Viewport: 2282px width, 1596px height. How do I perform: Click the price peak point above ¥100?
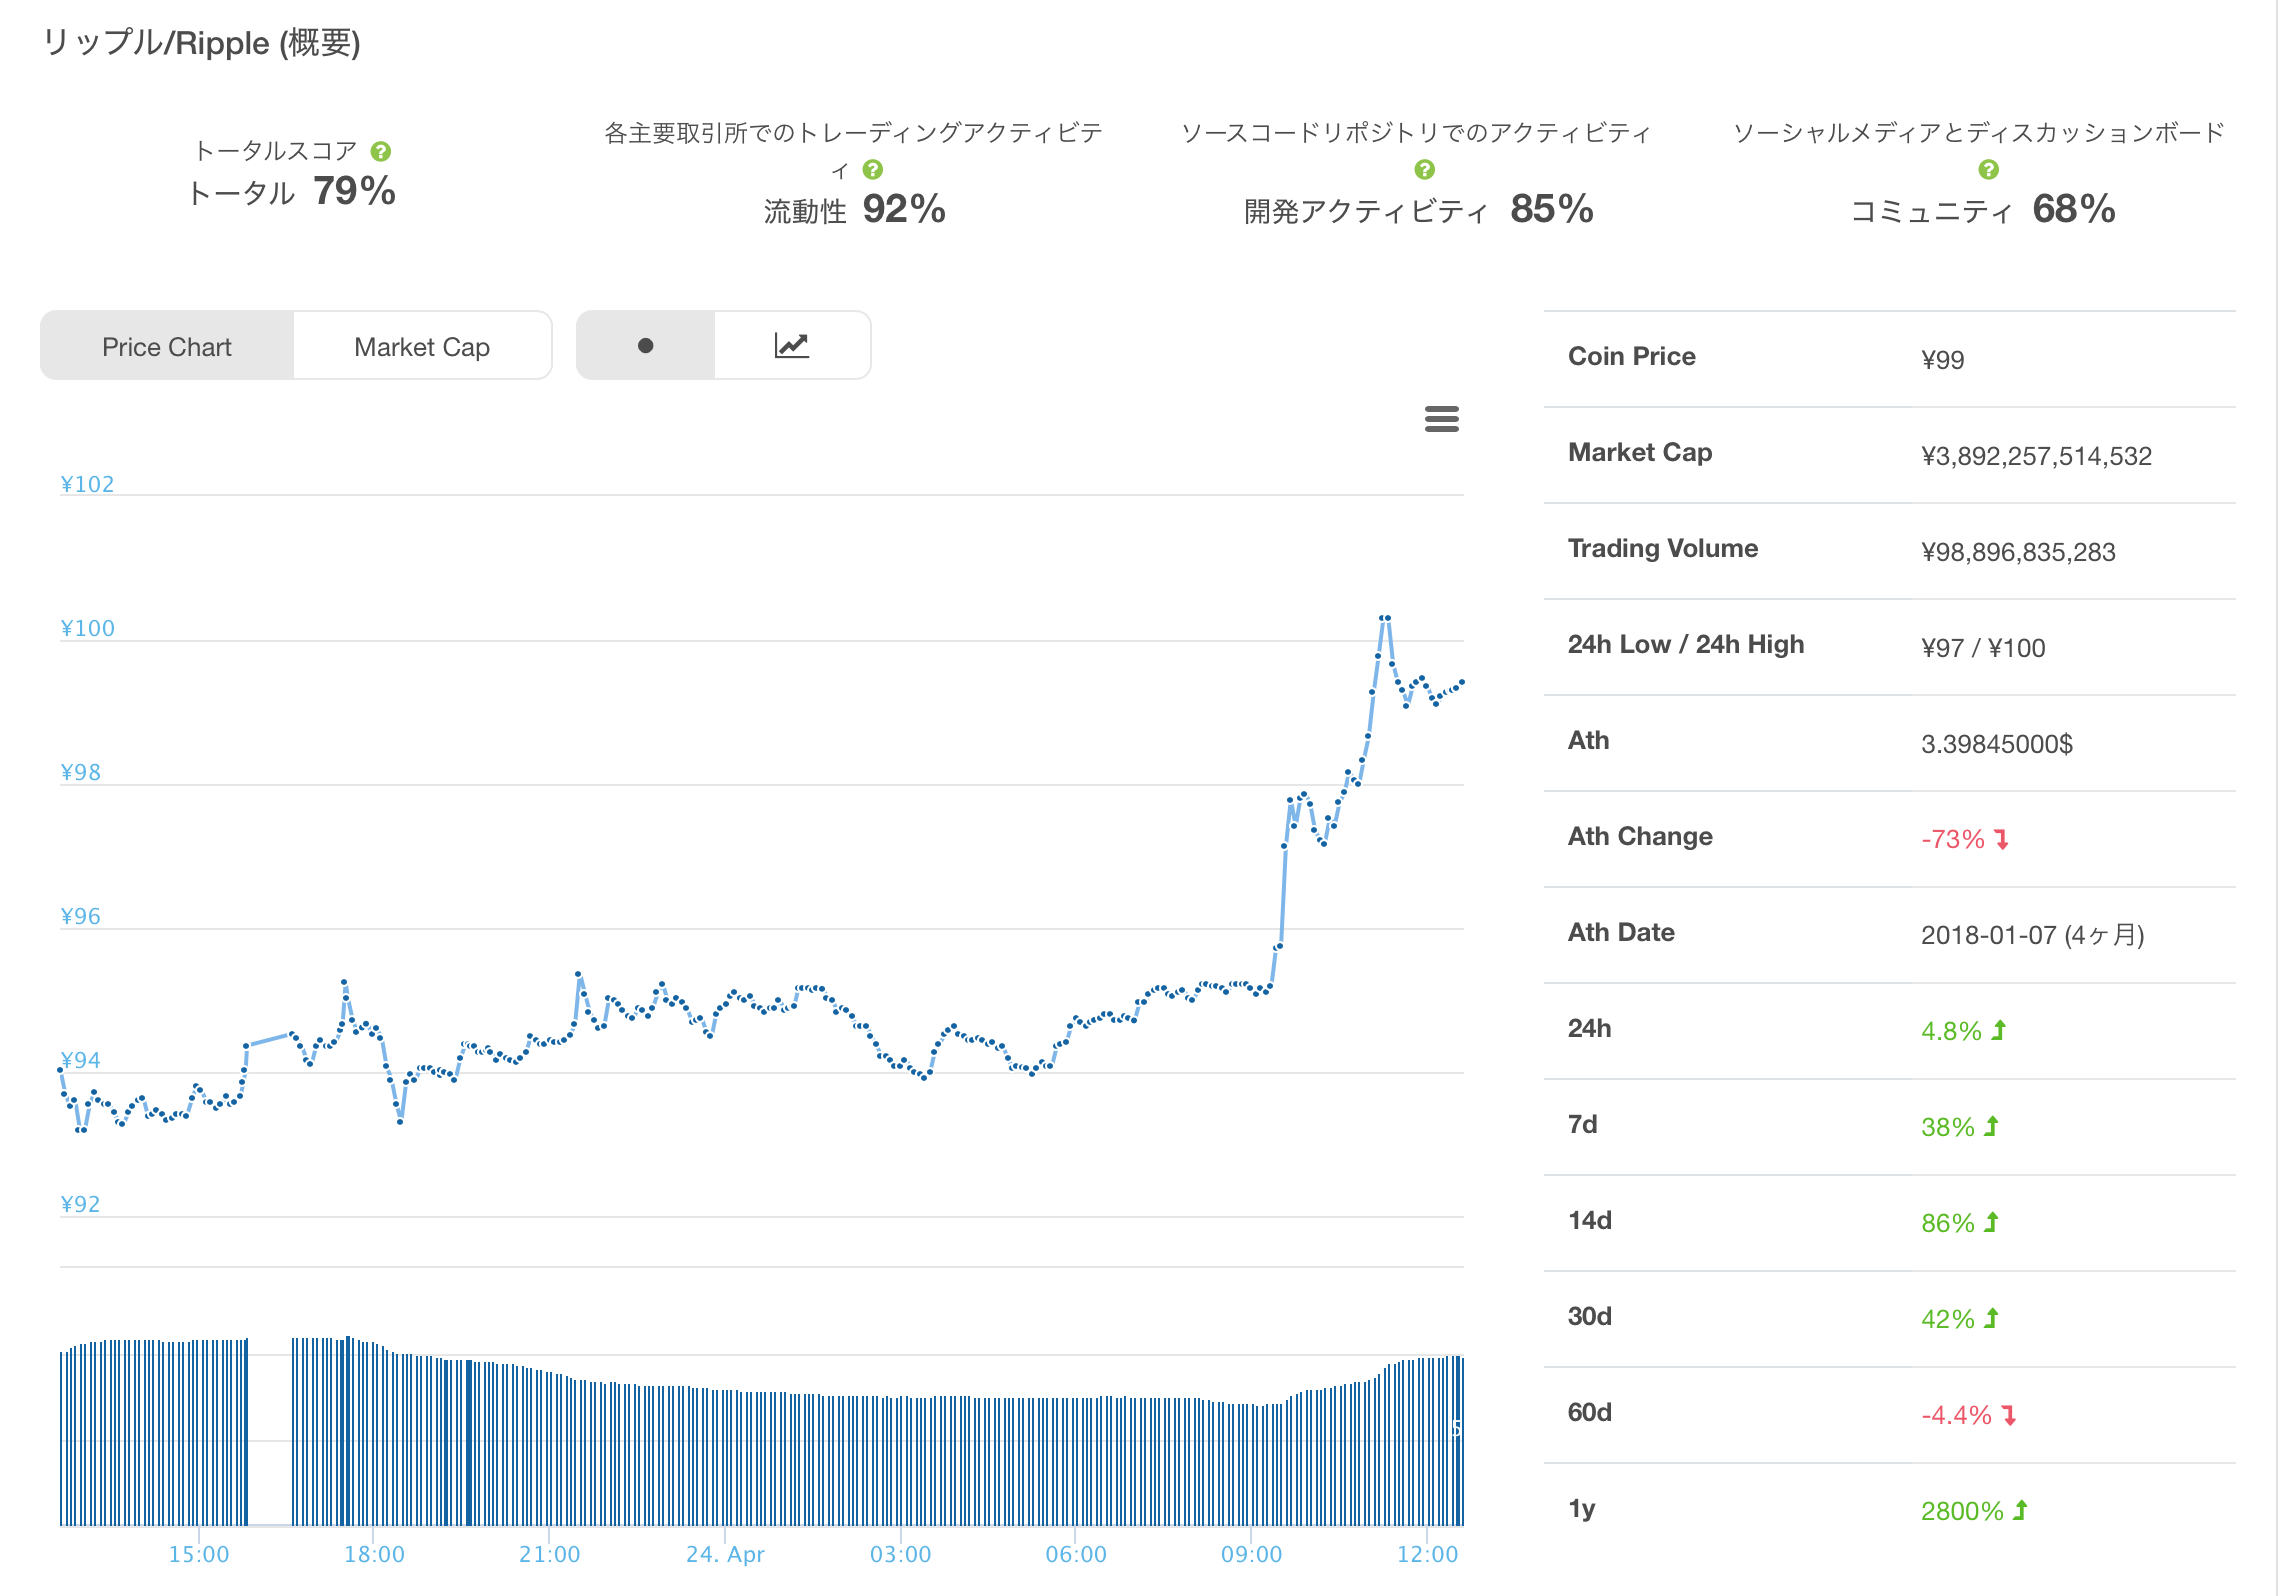point(1385,618)
